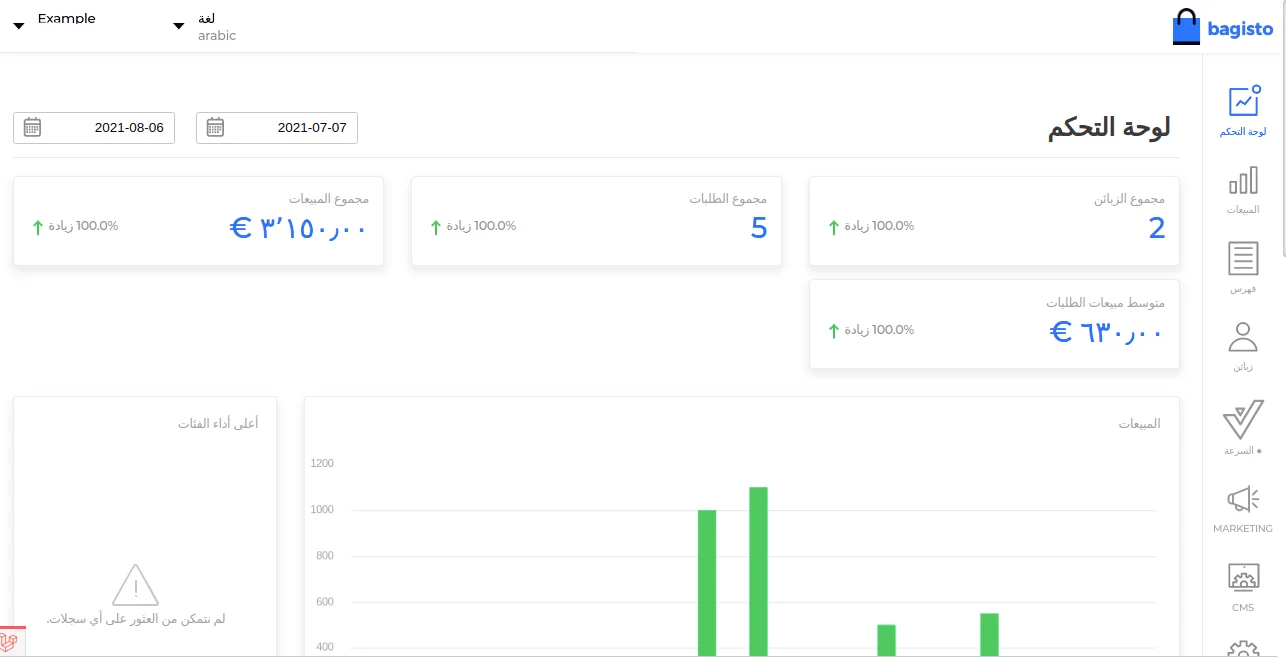
Task: Click the no records found message
Action: [x=136, y=620]
